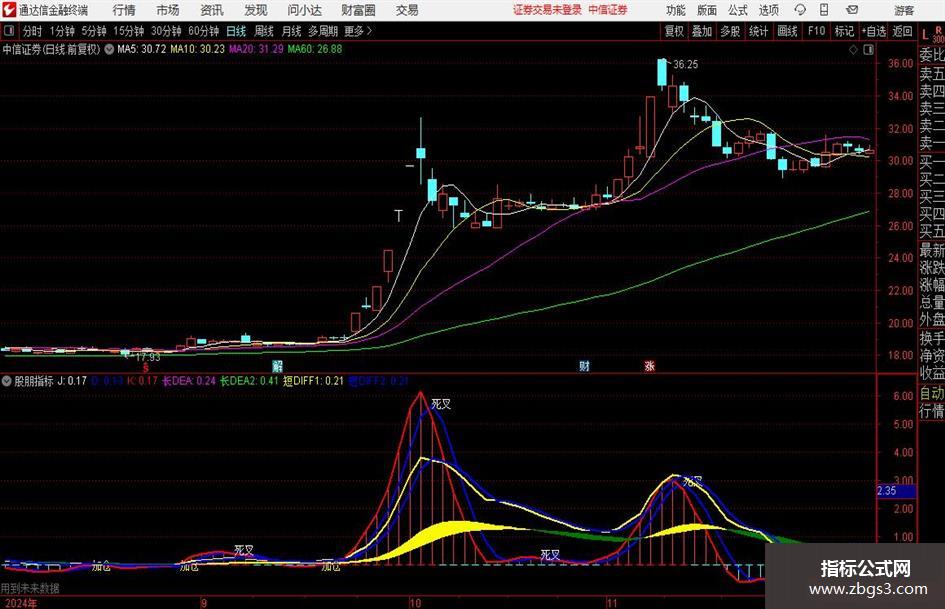Screen dimensions: 945x609
Task: Open the 版面 menu
Action: tap(706, 10)
